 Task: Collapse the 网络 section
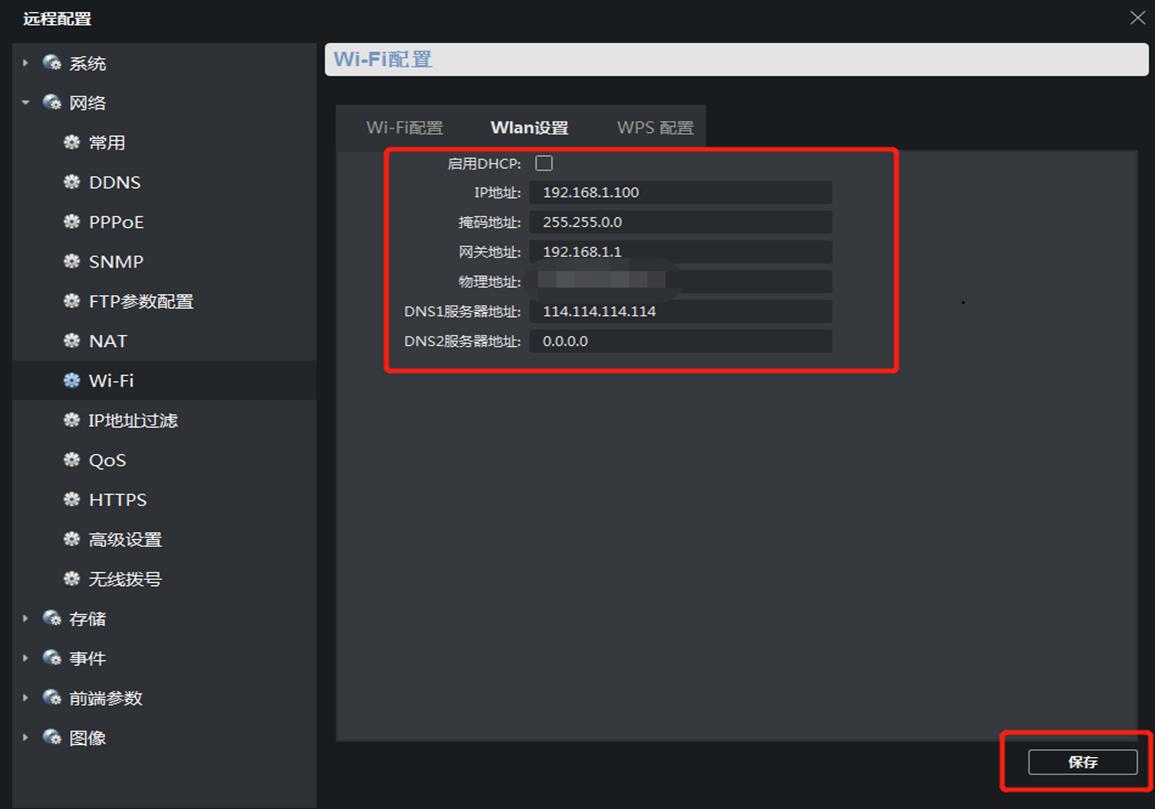25,102
